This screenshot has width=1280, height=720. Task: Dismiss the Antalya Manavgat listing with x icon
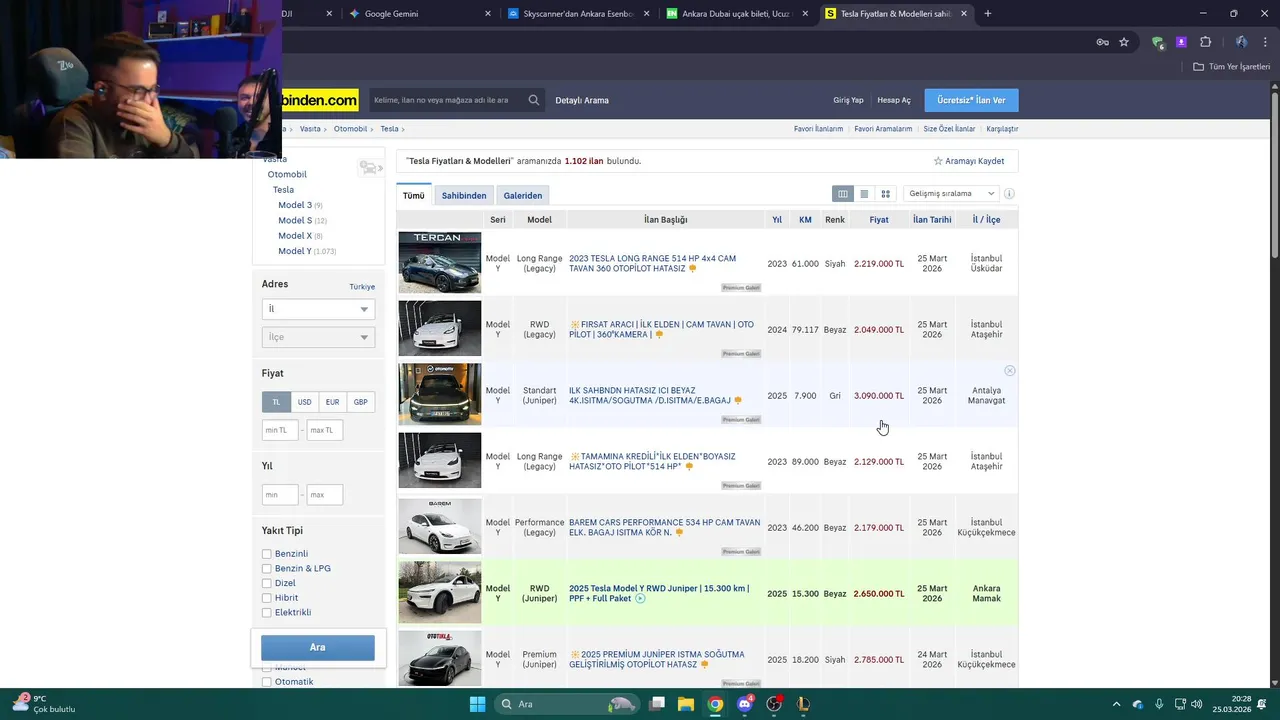click(1010, 371)
